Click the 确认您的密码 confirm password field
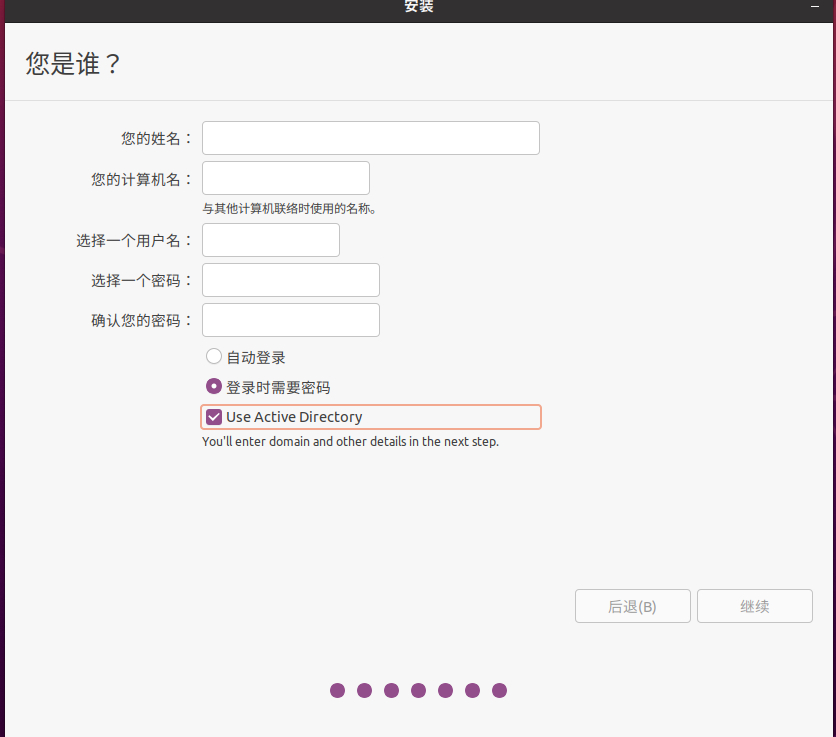 pyautogui.click(x=291, y=320)
